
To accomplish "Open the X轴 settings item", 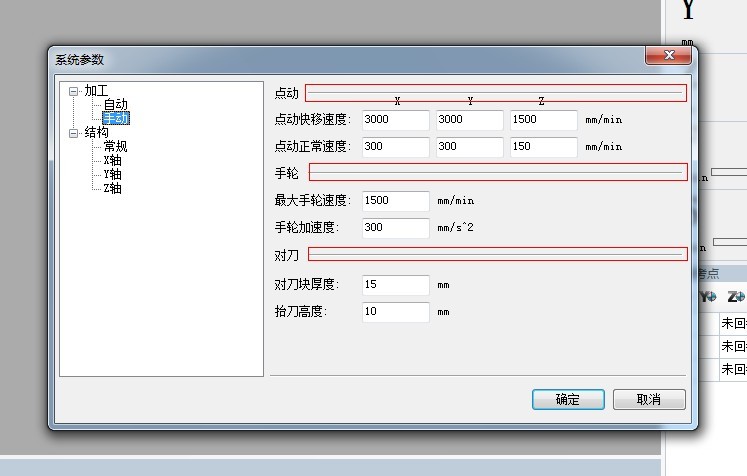I will click(113, 160).
